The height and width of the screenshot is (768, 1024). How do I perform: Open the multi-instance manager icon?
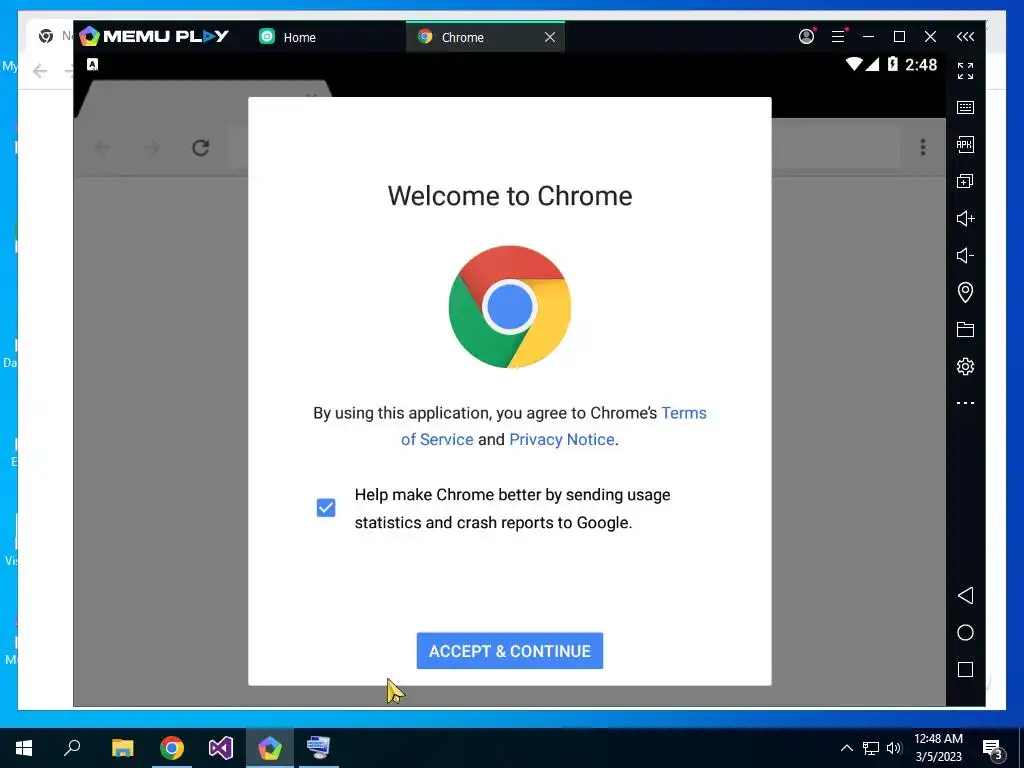tap(965, 181)
